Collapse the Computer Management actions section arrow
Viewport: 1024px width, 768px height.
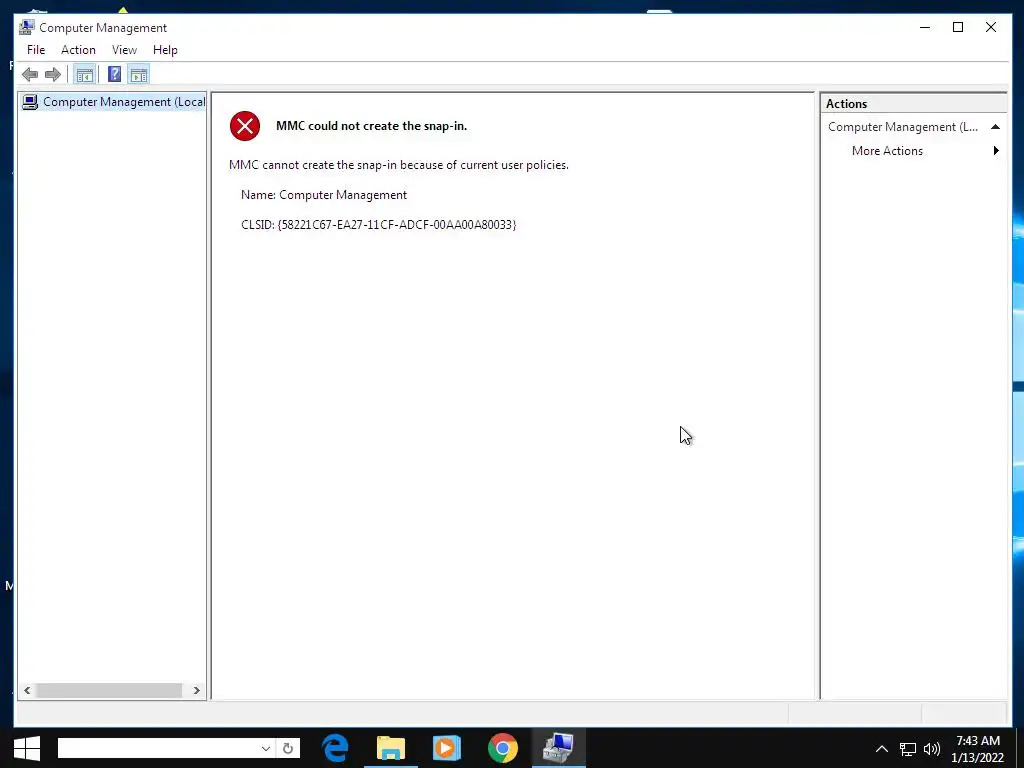click(x=995, y=127)
